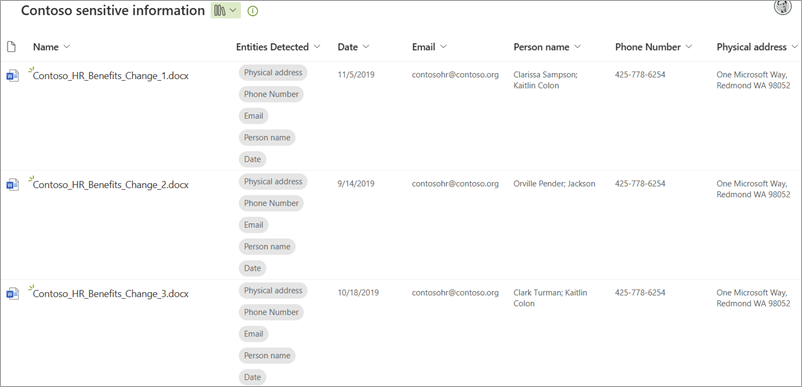
Task: Open the Phone Number column dropdown
Action: [654, 47]
